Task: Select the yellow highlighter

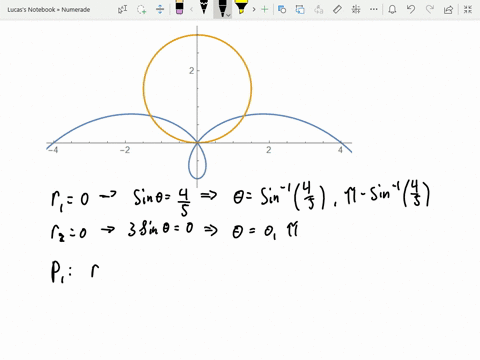Action: pyautogui.click(x=241, y=7)
